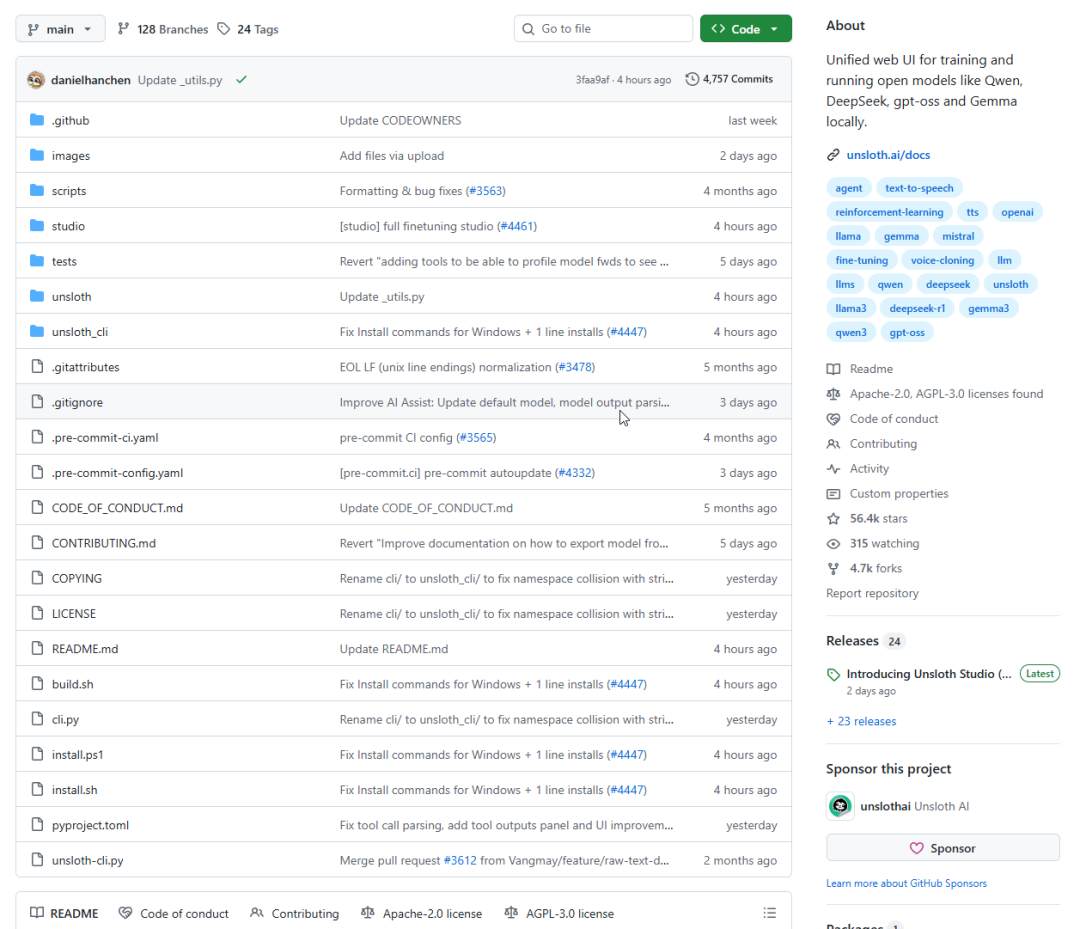Switch to the README tab
This screenshot has height=929, width=1080.
tap(64, 913)
